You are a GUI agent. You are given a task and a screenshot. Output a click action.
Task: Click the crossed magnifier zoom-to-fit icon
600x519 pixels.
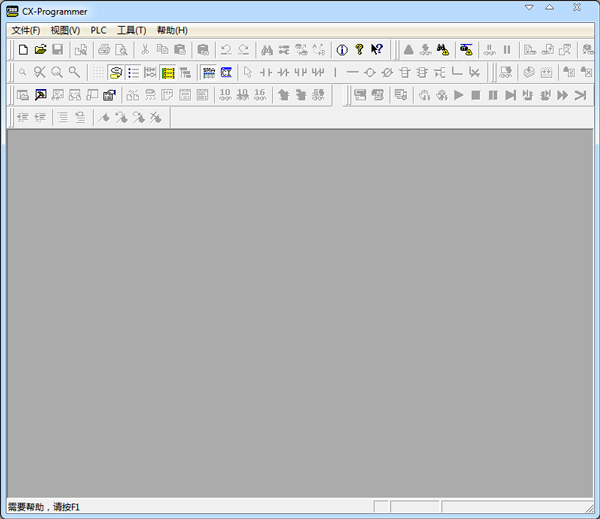tap(40, 72)
